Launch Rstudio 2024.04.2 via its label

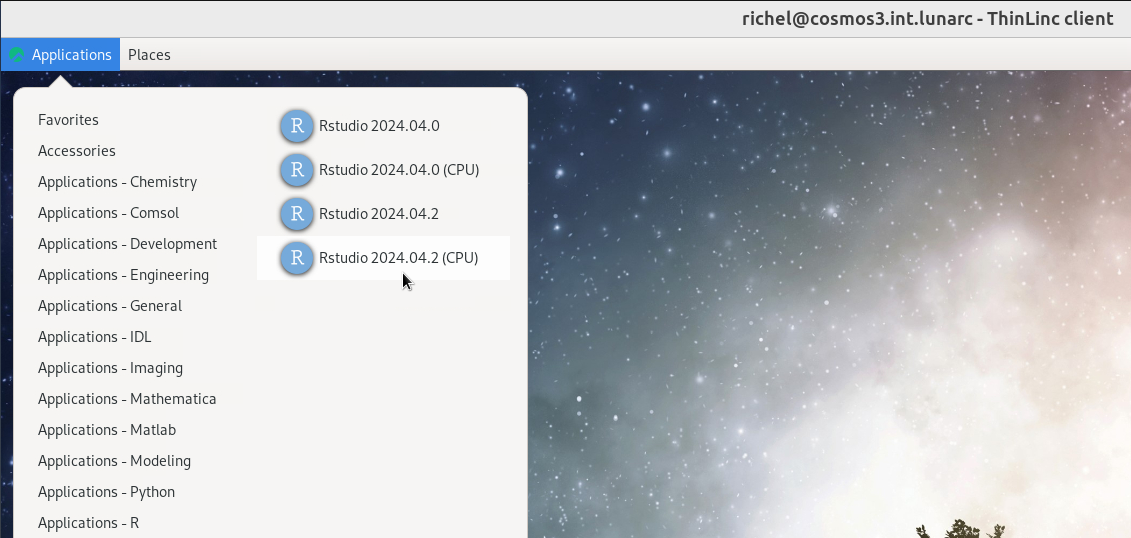pos(379,214)
